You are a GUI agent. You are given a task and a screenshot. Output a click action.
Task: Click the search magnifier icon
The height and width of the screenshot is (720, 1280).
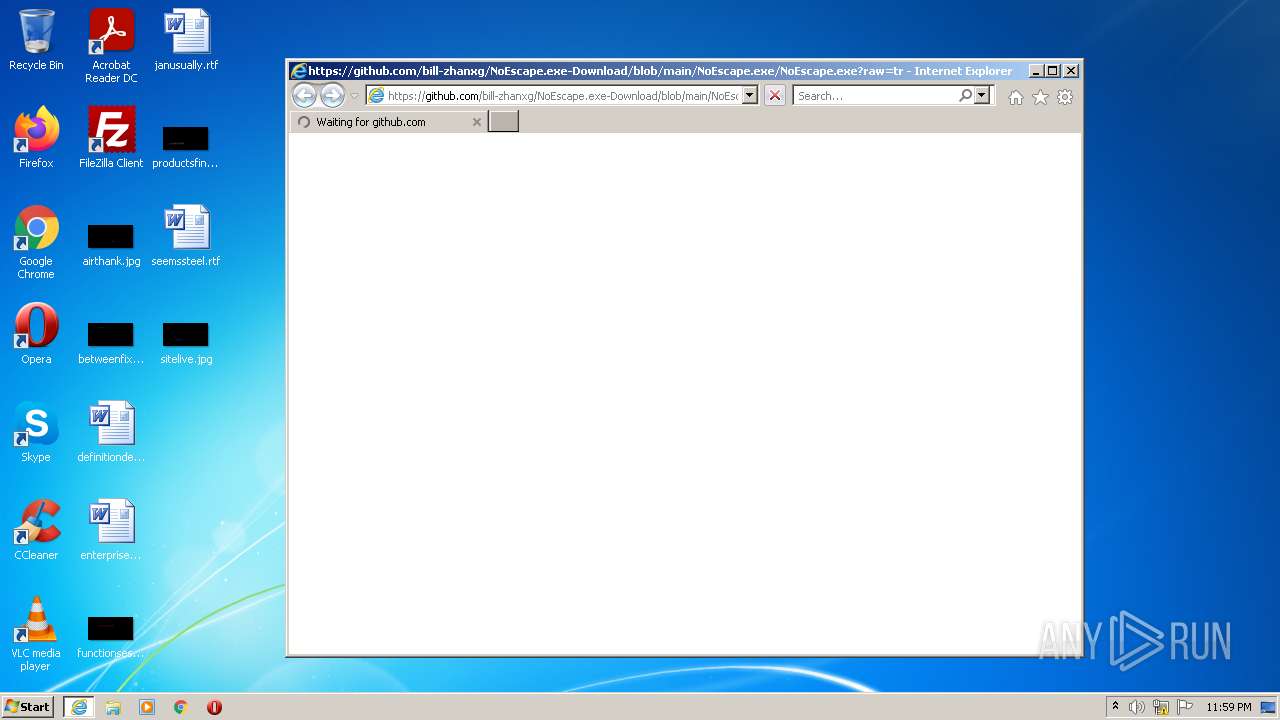(x=965, y=96)
